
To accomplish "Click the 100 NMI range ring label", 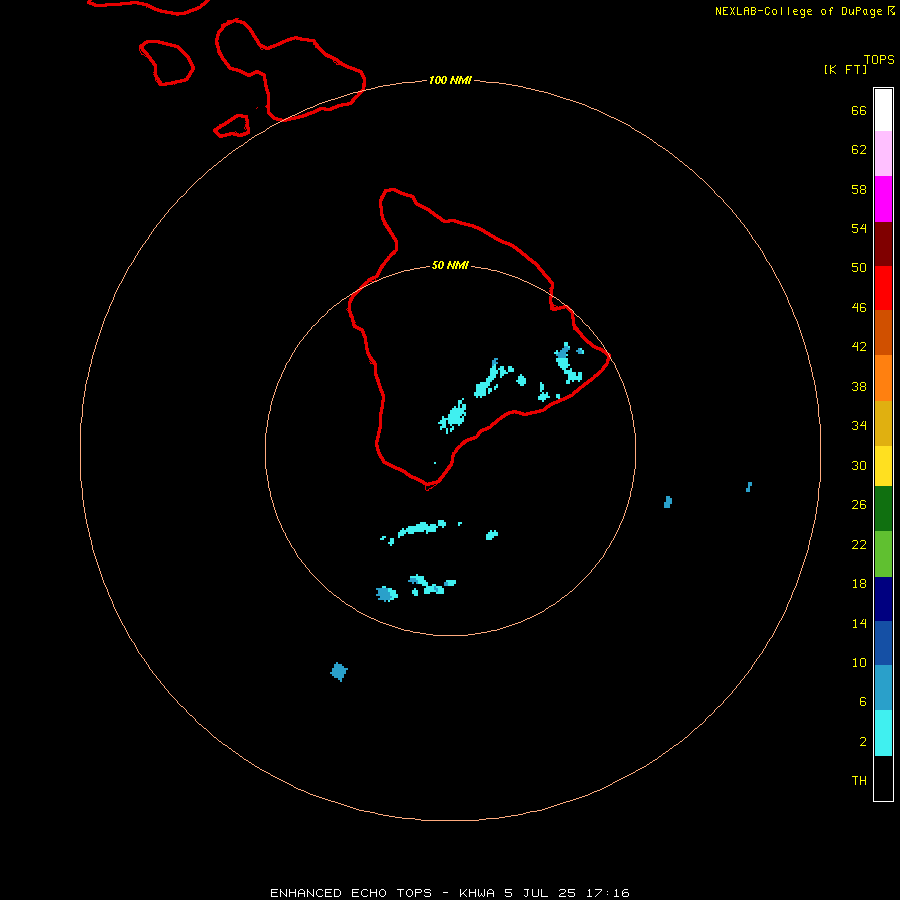I will click(x=450, y=80).
